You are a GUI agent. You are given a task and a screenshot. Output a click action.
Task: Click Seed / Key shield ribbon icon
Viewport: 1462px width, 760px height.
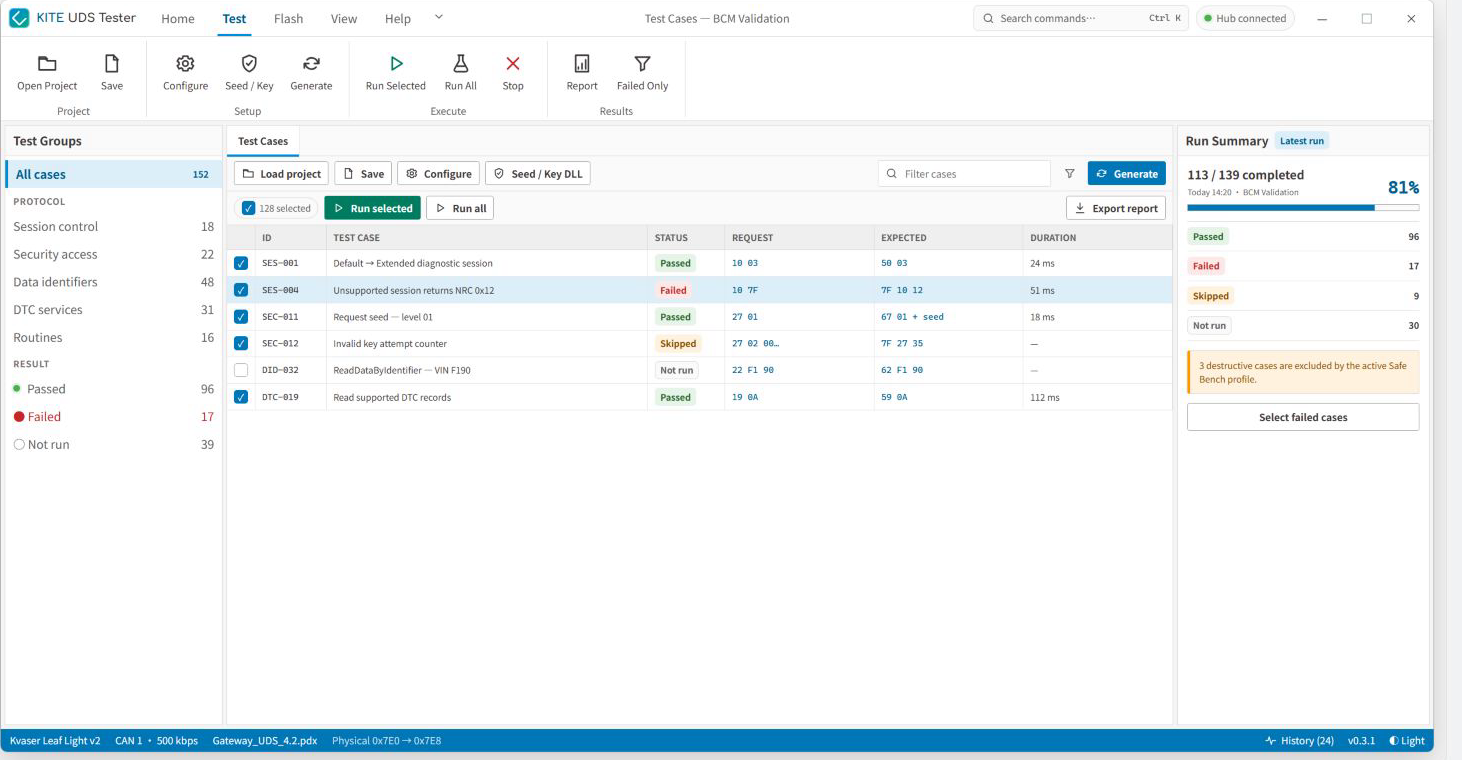[x=249, y=64]
